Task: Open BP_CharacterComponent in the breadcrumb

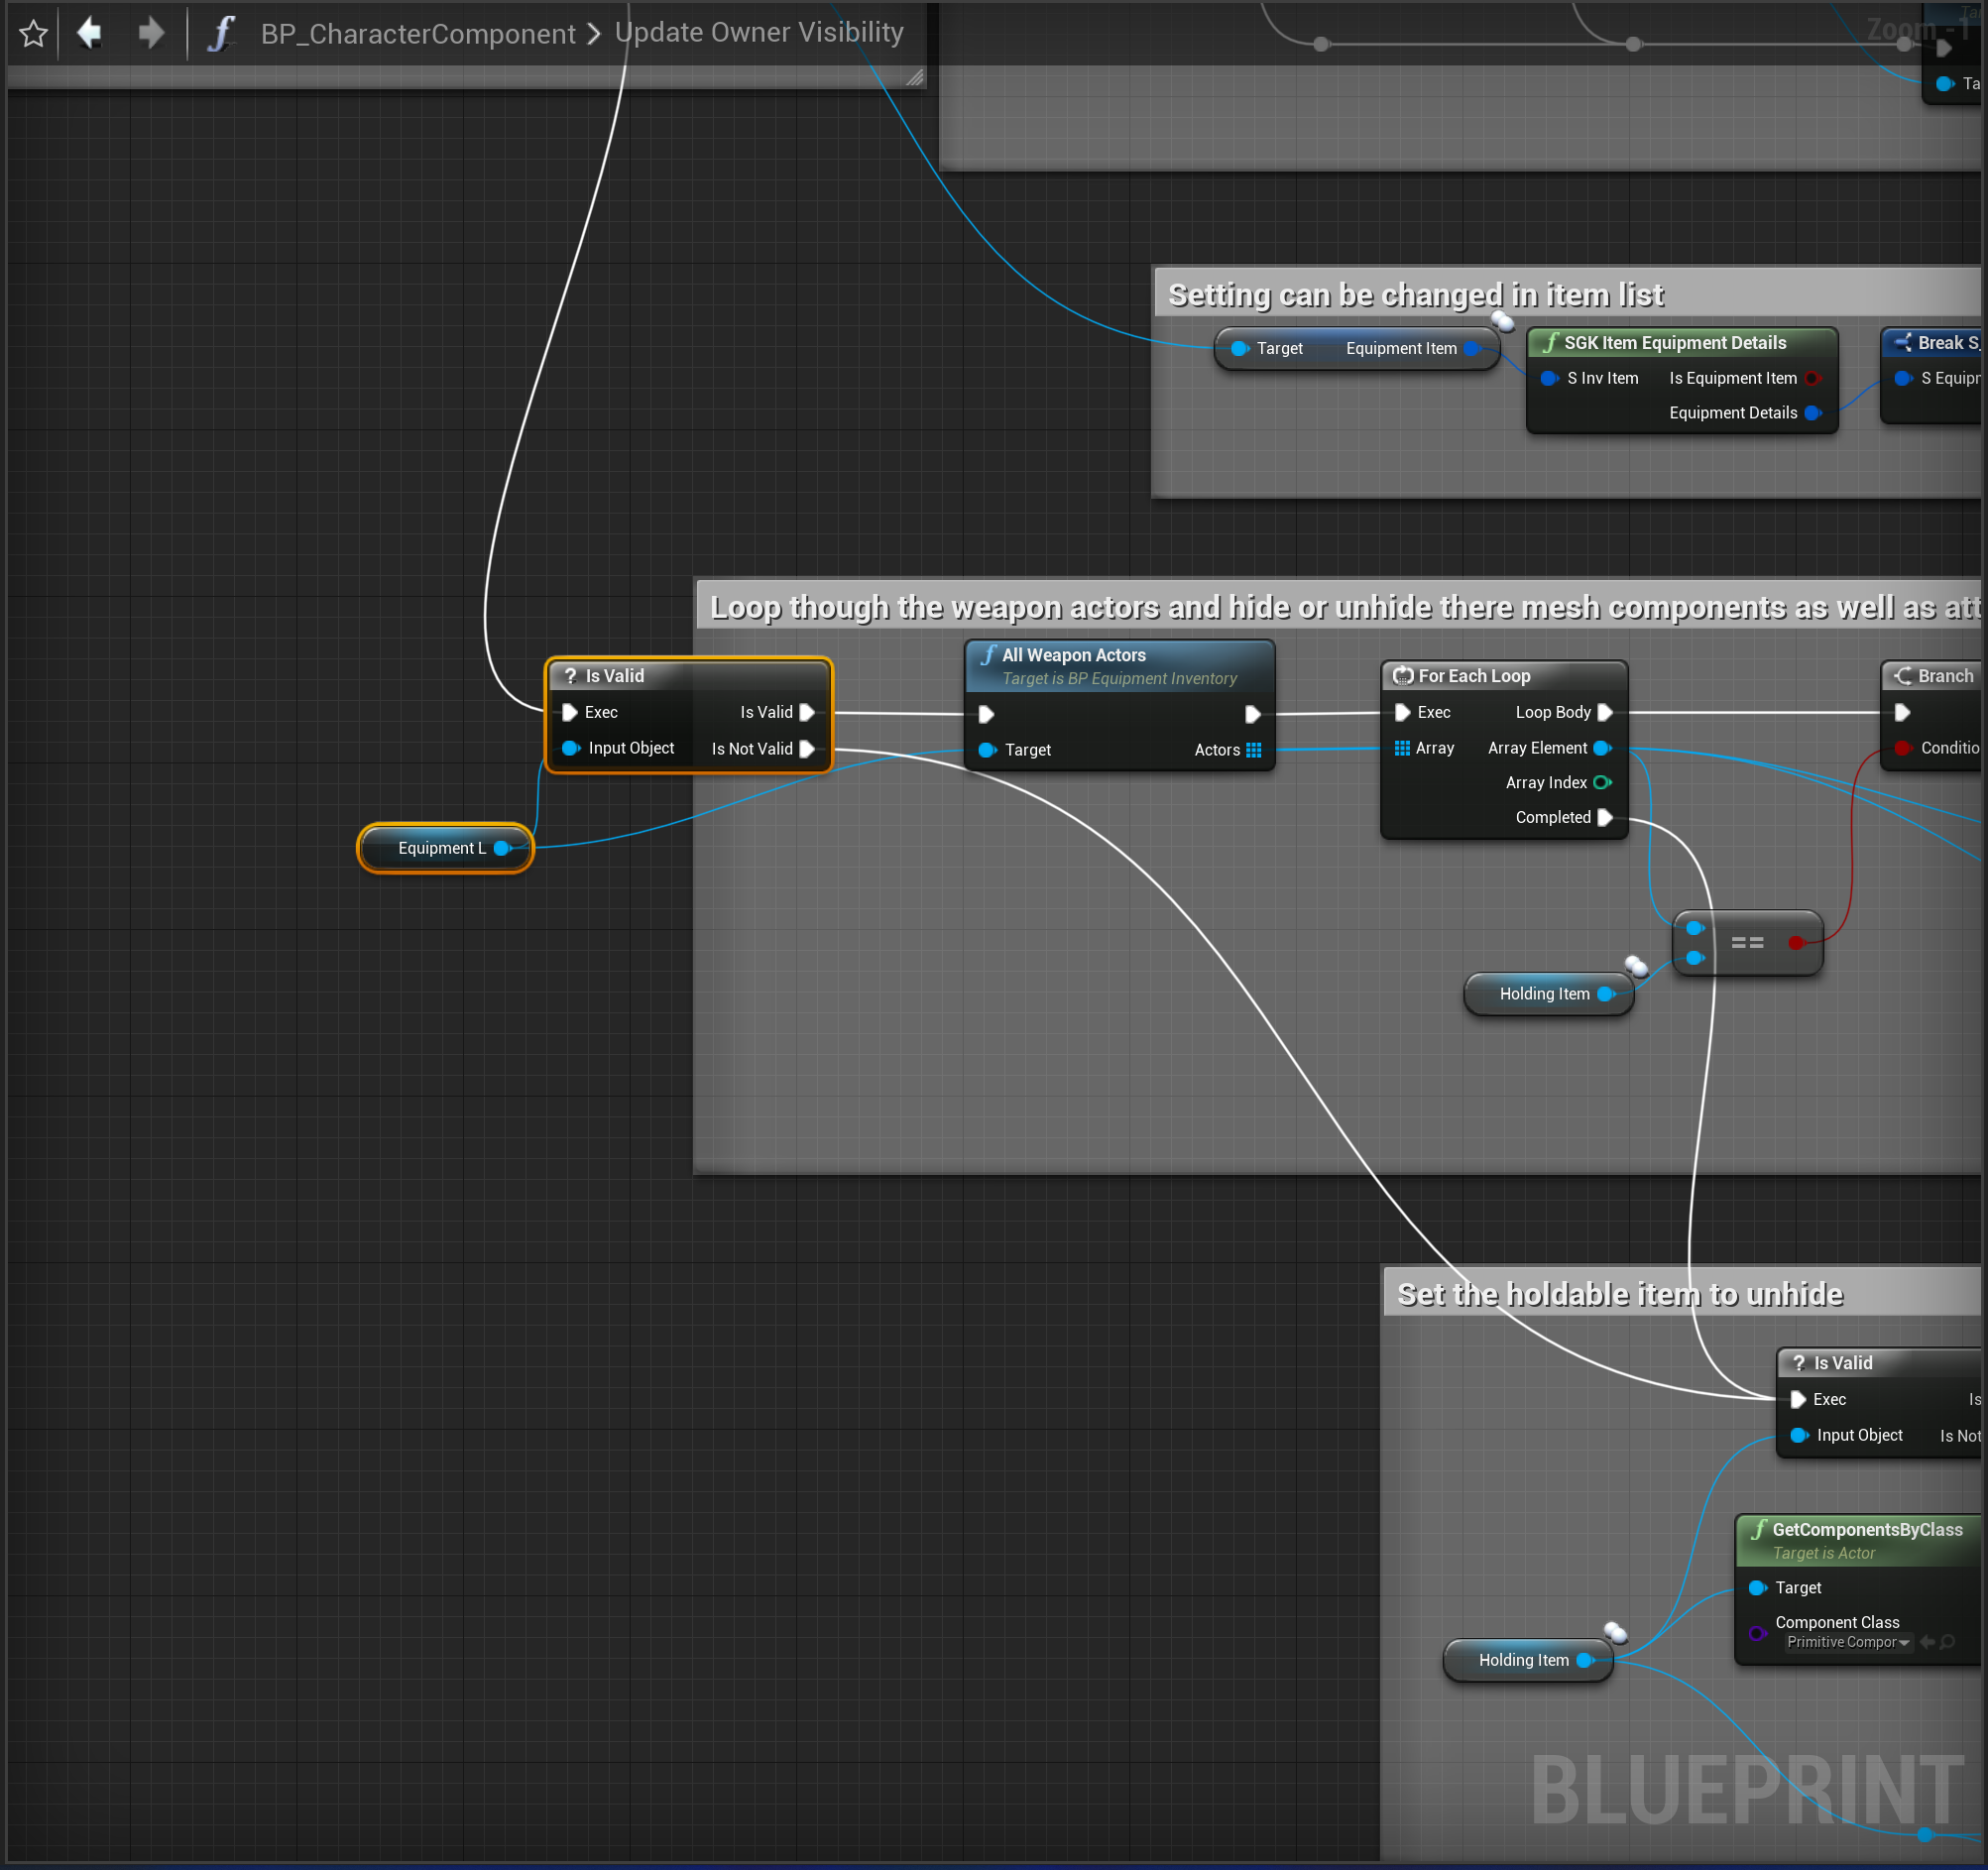Action: [x=418, y=33]
